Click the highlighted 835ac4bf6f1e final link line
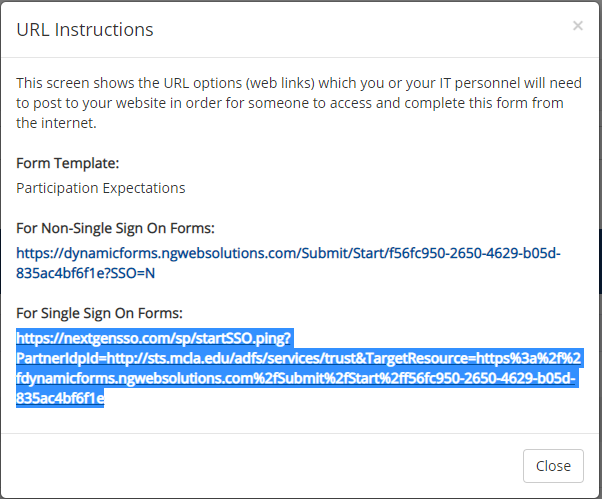This screenshot has height=499, width=602. coord(60,398)
